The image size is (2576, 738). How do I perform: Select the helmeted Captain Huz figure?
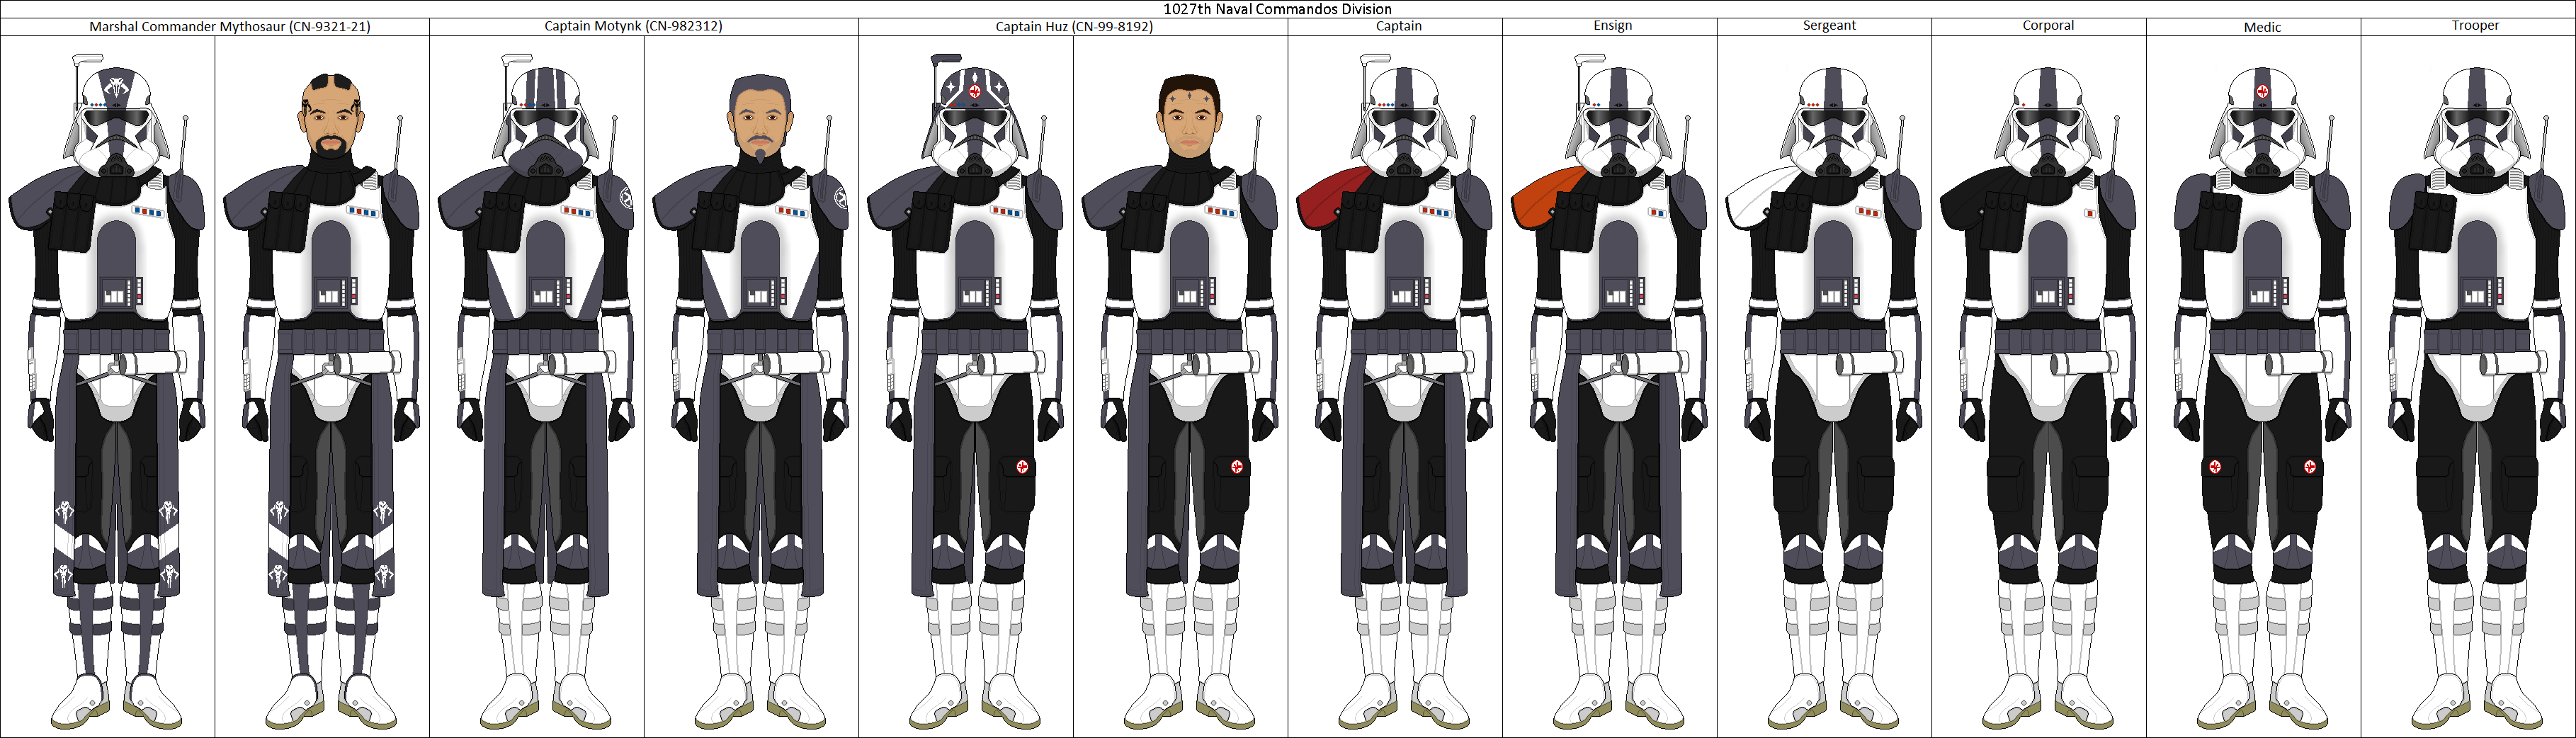(x=966, y=392)
